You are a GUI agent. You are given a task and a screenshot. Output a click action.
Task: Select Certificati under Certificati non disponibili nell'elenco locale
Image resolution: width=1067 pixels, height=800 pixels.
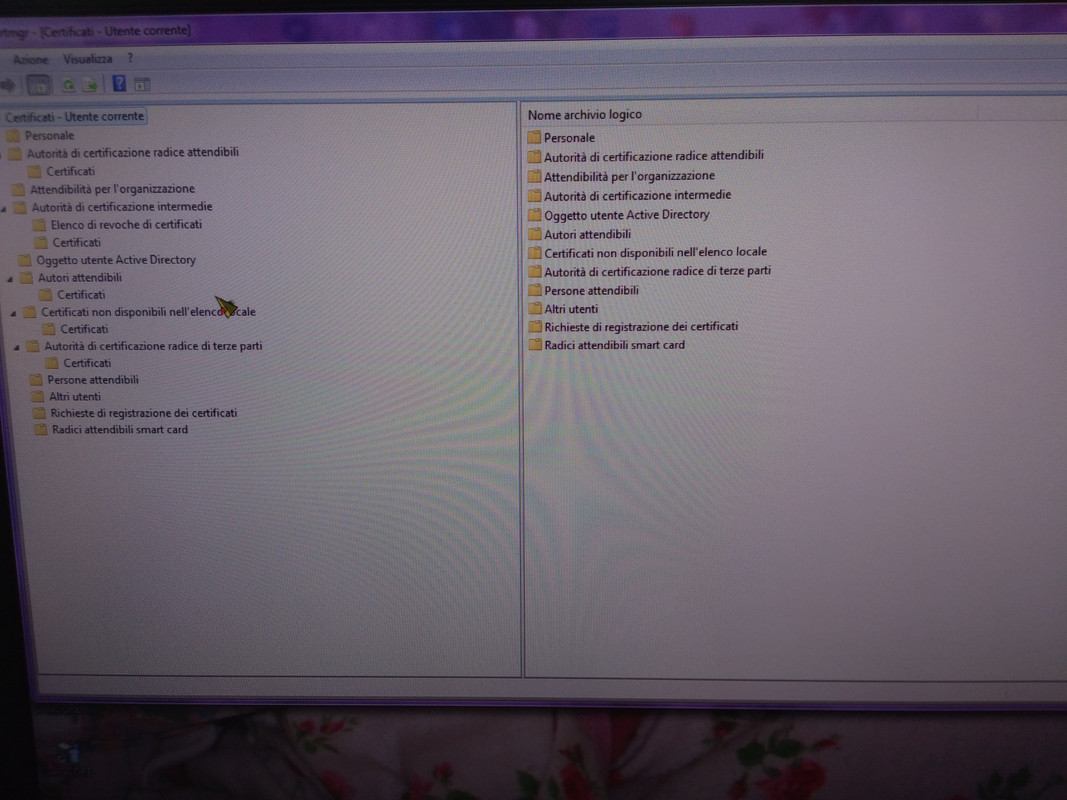coord(84,329)
